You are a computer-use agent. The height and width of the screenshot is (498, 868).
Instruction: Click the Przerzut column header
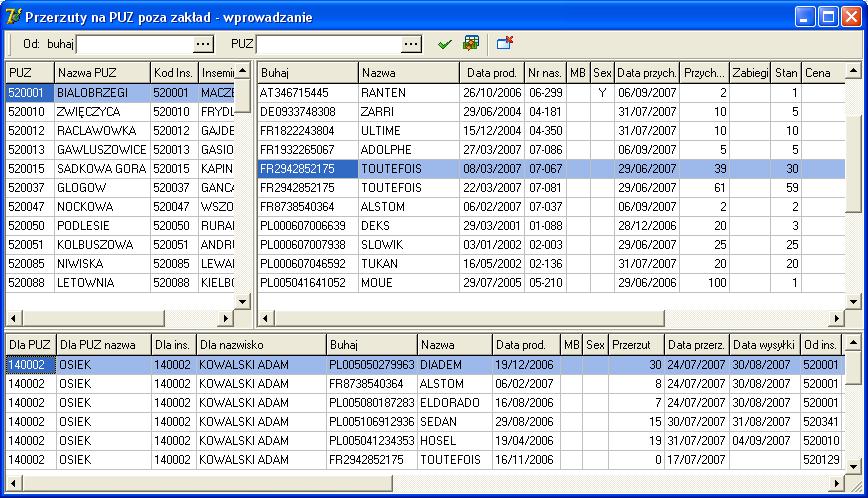[636, 345]
